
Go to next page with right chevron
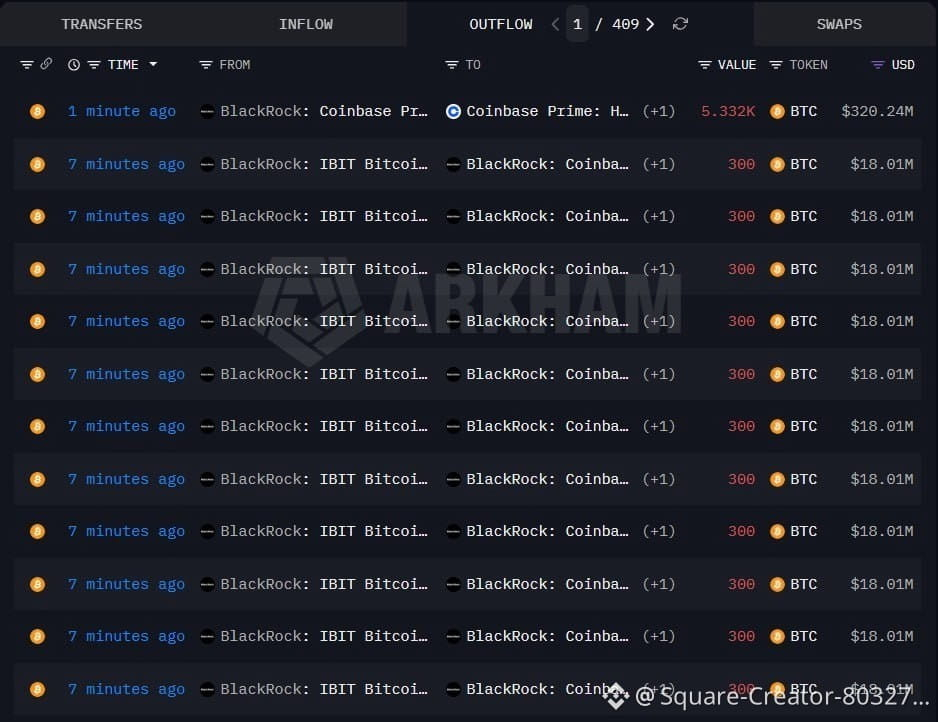pos(650,24)
